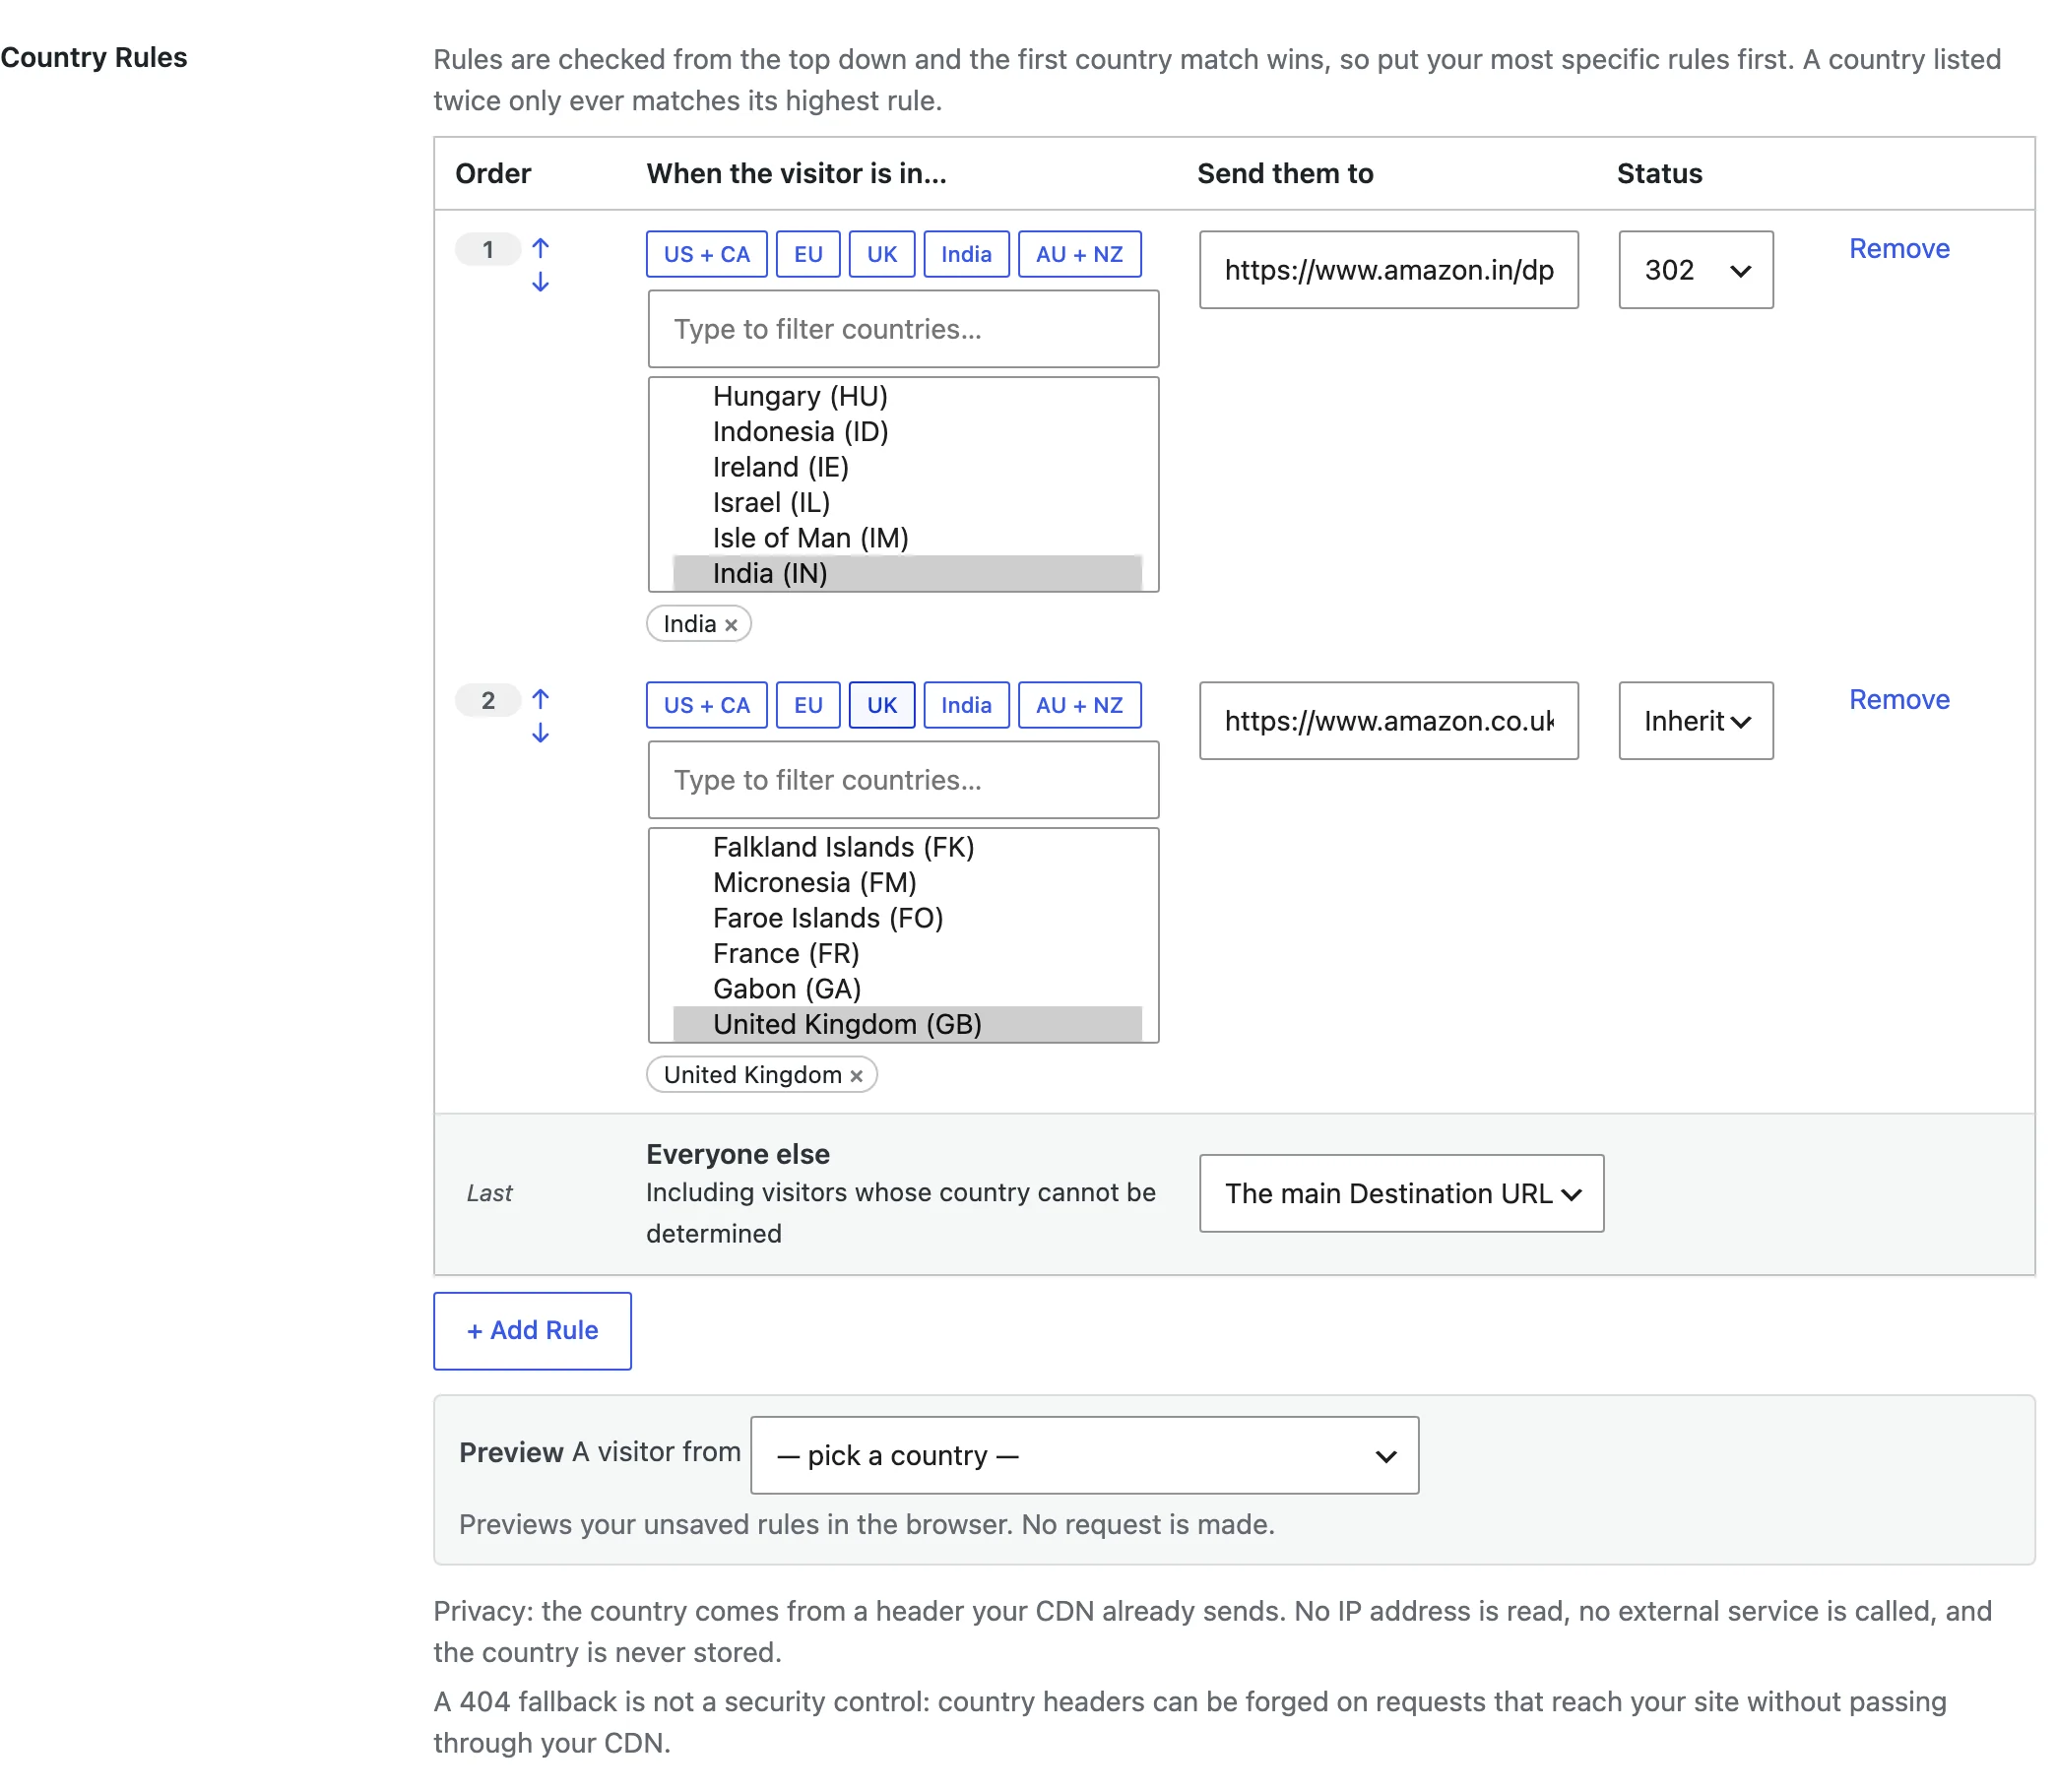Focus rule 2 country filter field
This screenshot has height=1792, width=2056.
[x=903, y=780]
